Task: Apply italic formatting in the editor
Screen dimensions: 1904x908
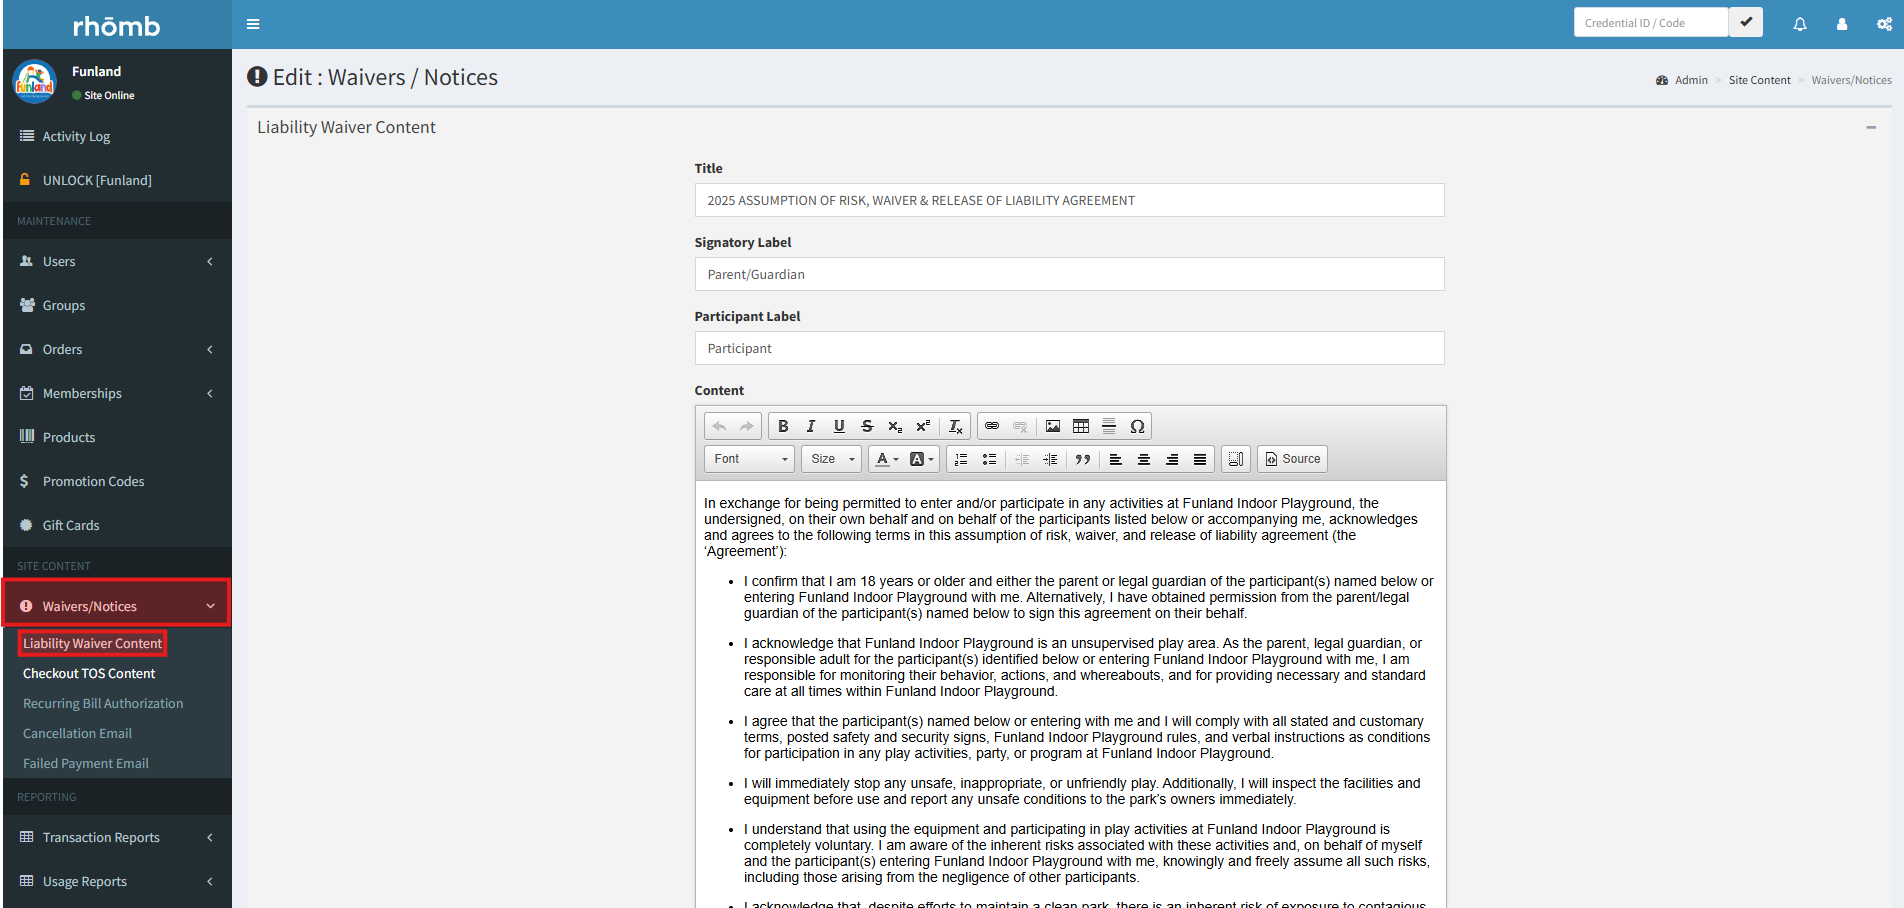Action: (x=811, y=426)
